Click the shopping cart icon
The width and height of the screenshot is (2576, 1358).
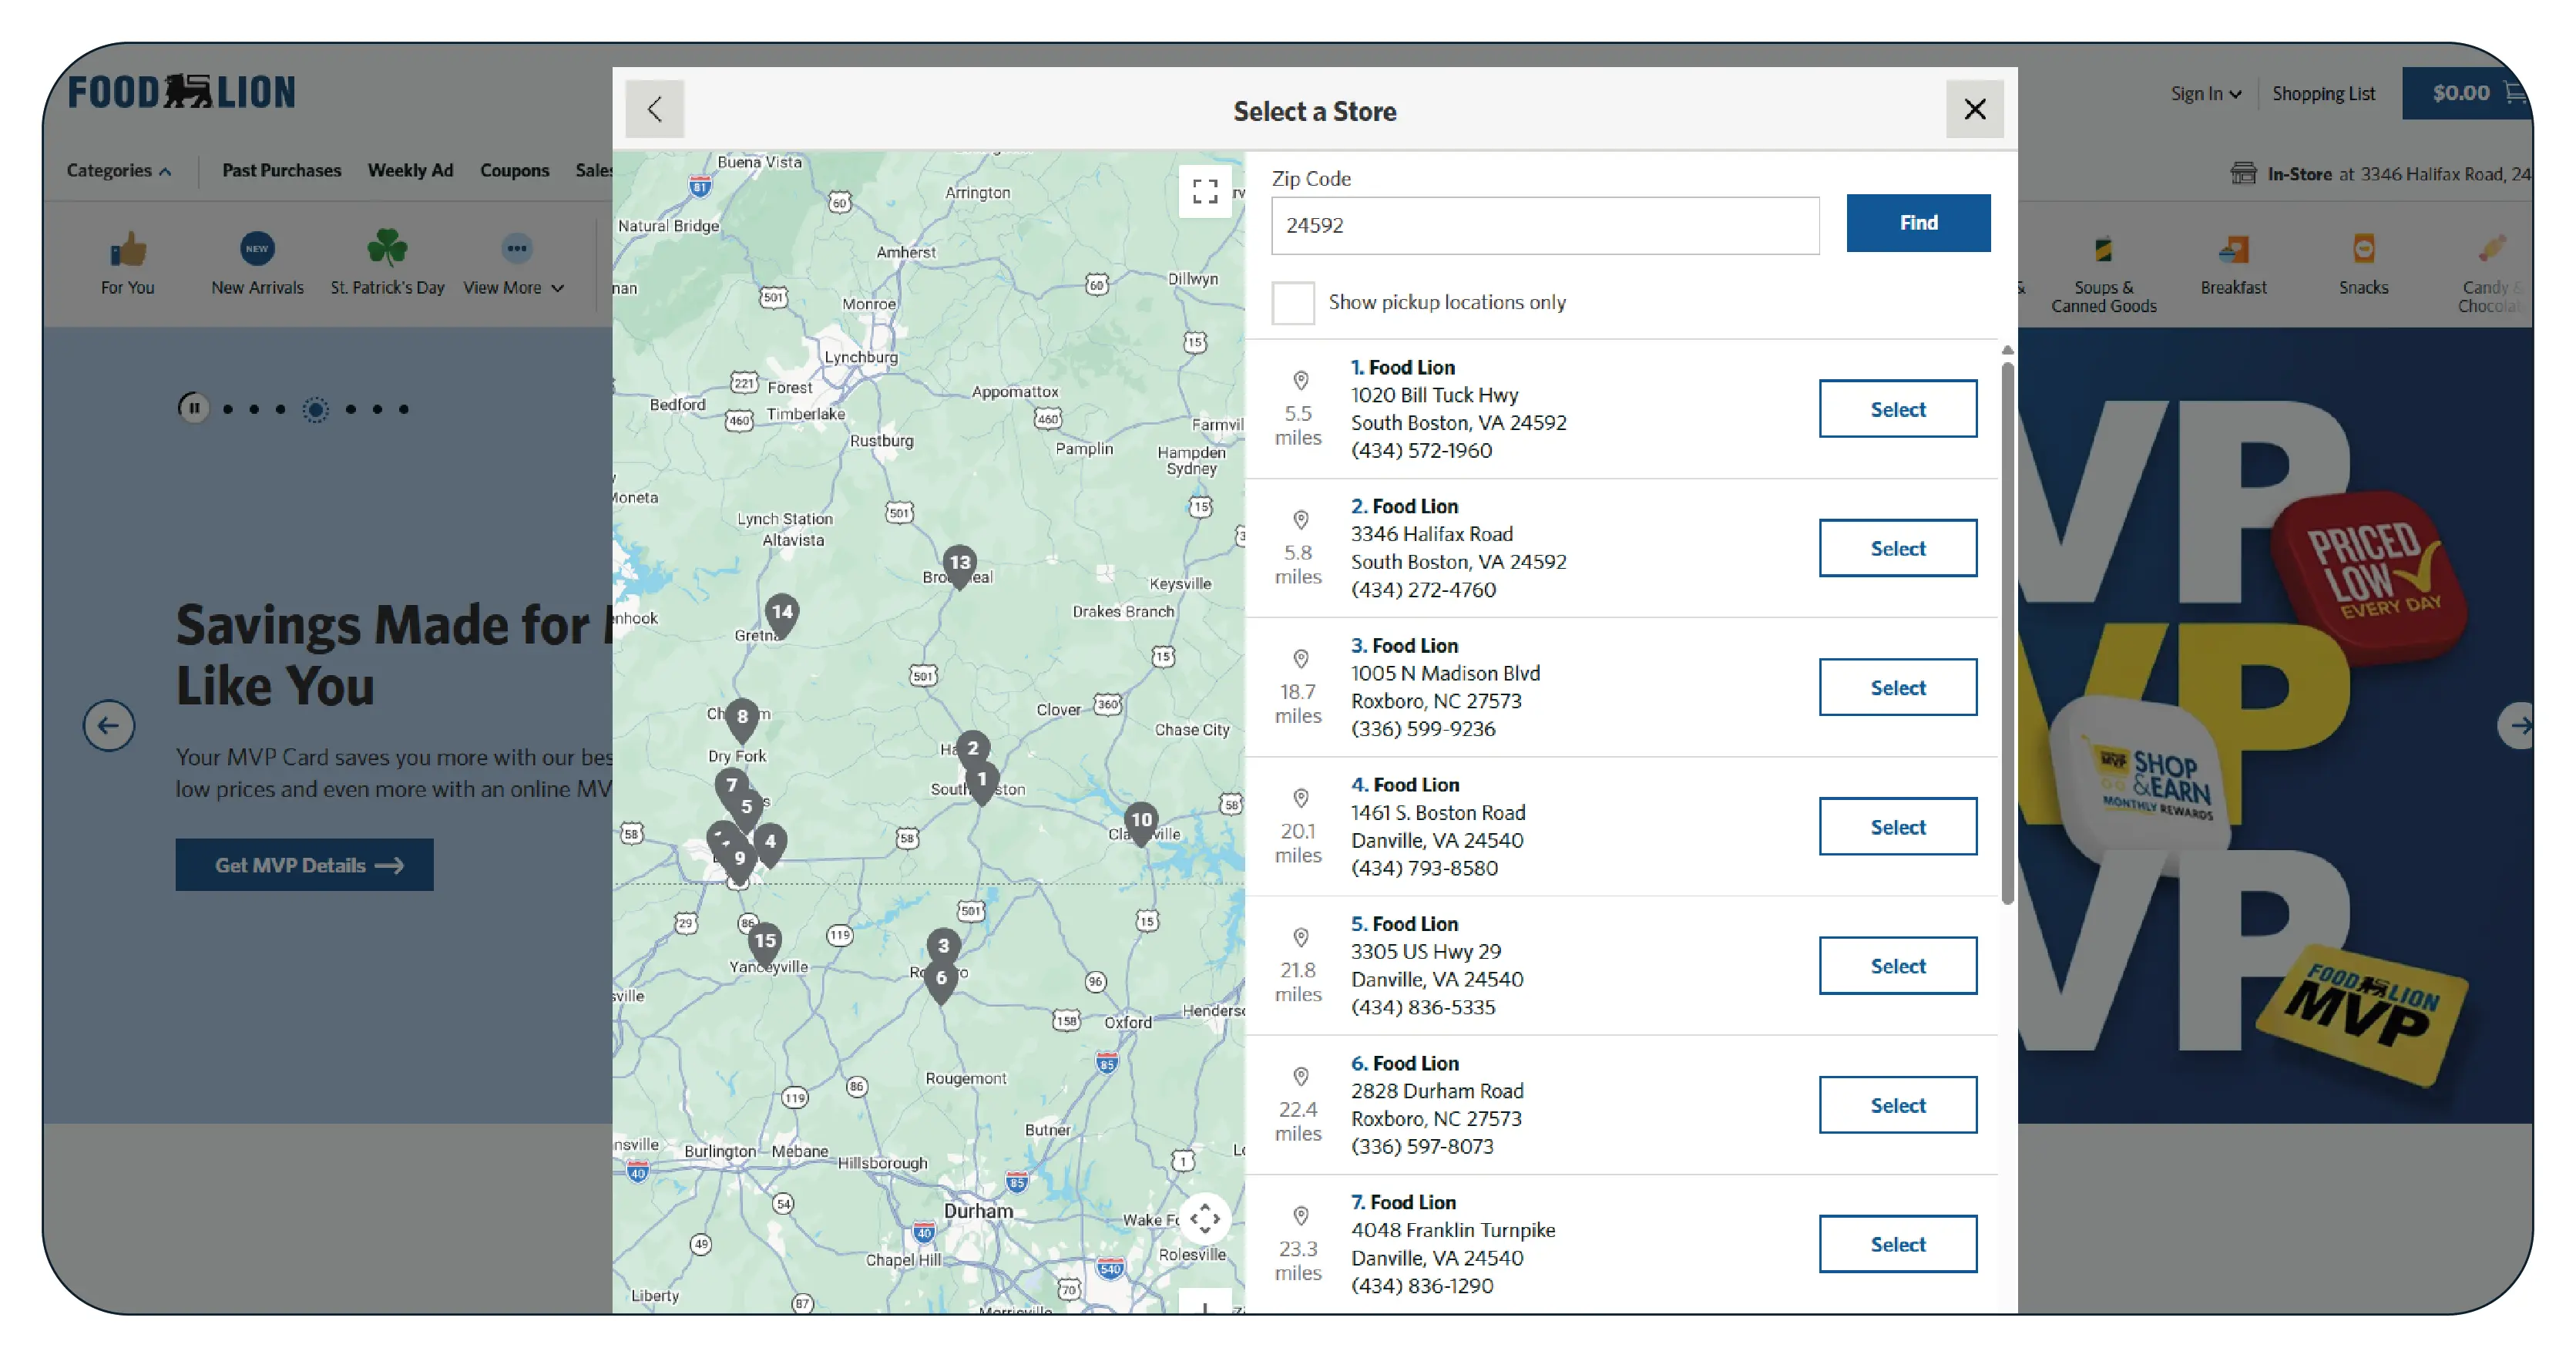(2514, 93)
